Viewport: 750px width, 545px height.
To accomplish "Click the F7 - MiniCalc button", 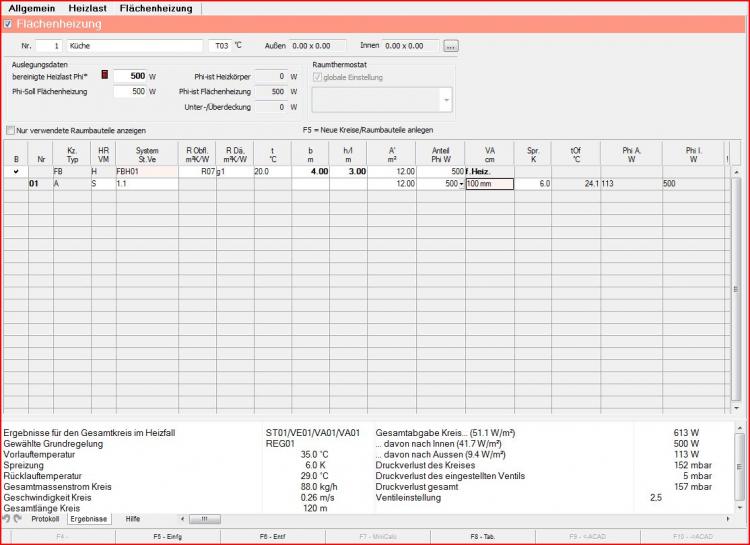I will pos(378,537).
